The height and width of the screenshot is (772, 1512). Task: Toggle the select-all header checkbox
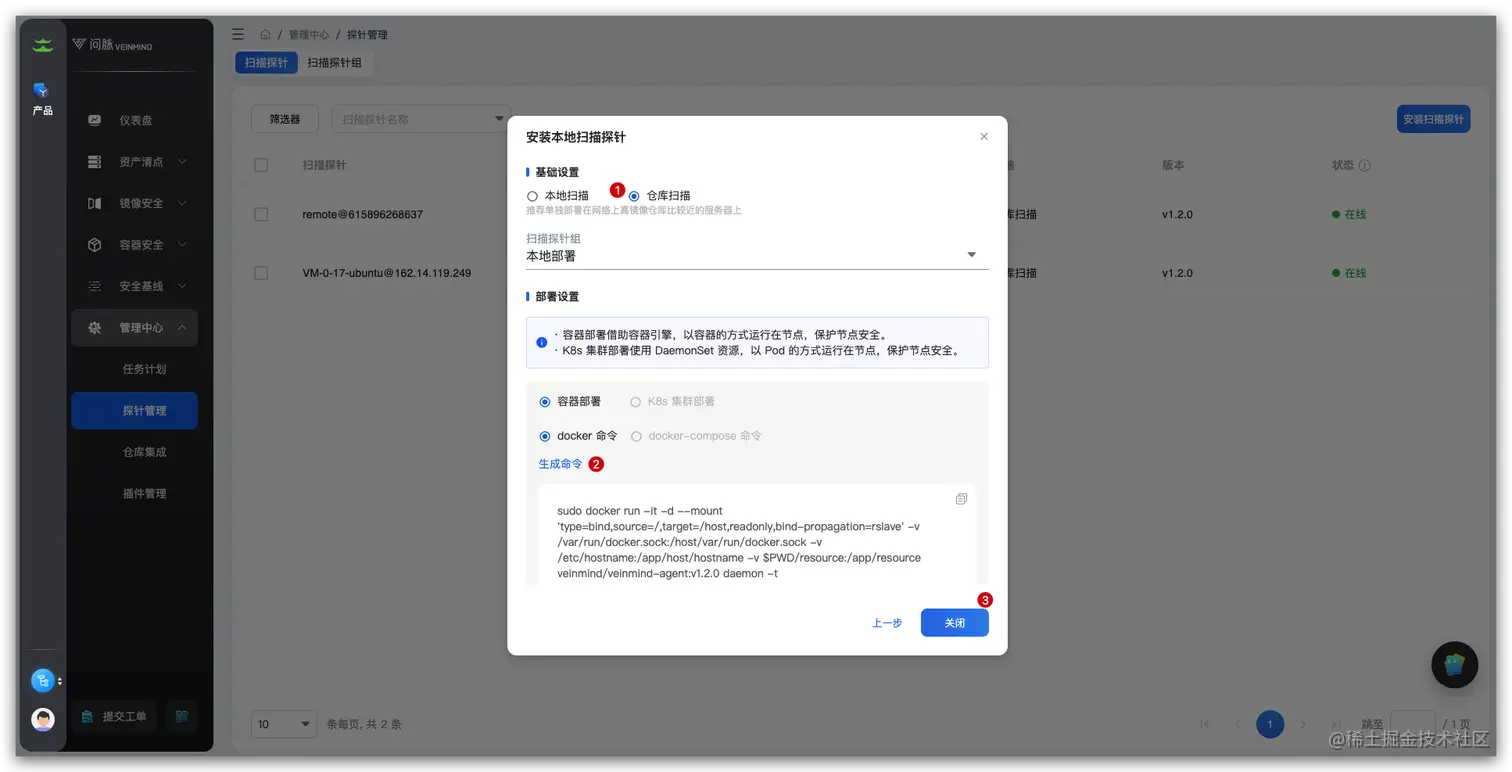click(x=261, y=165)
